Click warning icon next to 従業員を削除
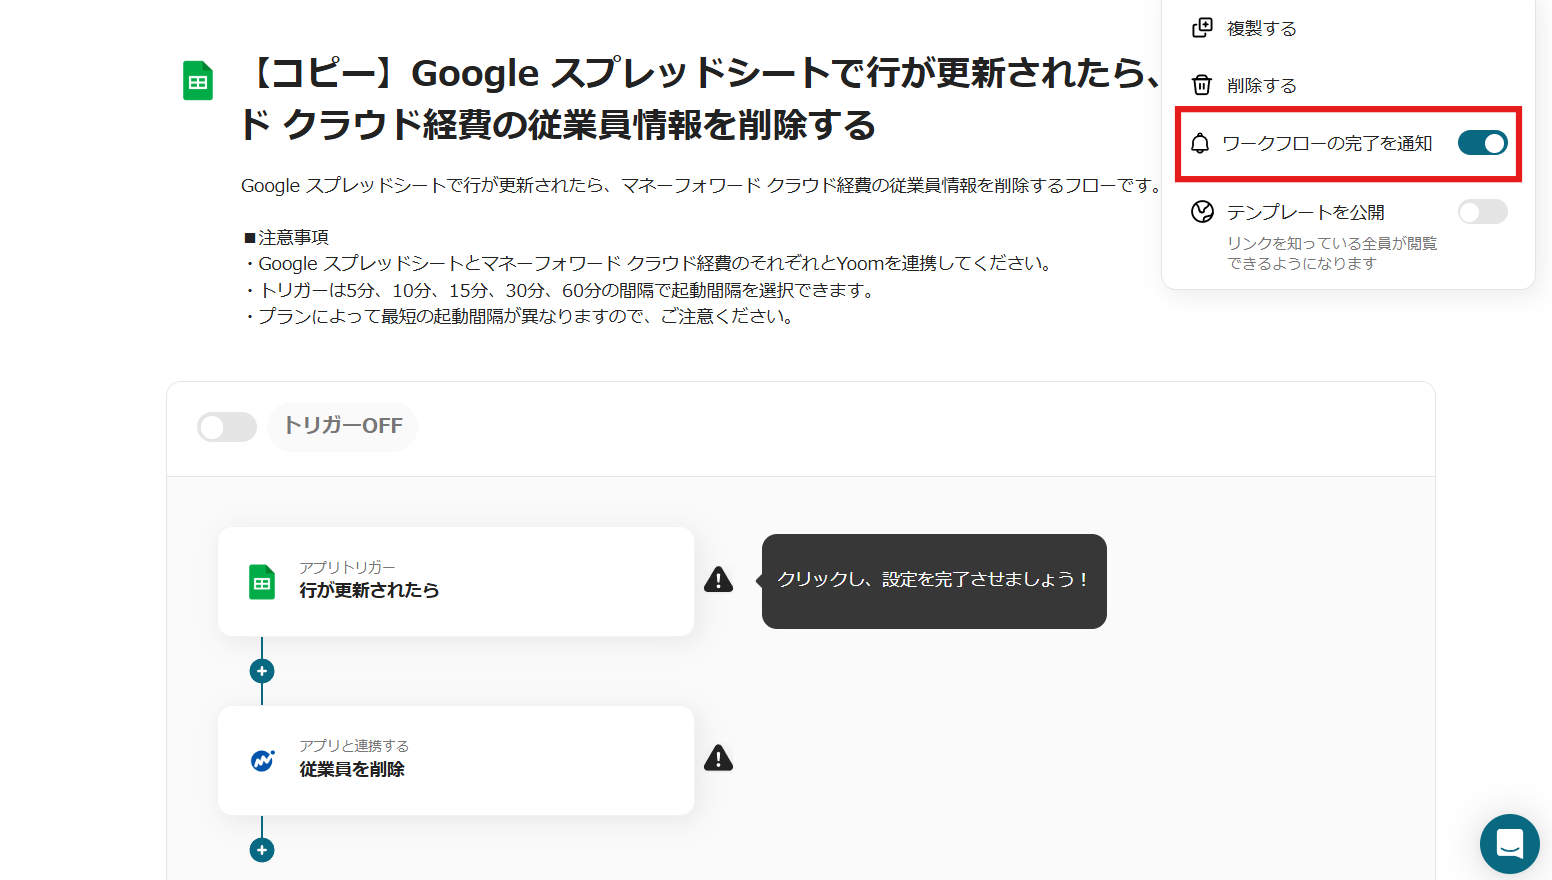This screenshot has width=1552, height=880. pyautogui.click(x=718, y=759)
